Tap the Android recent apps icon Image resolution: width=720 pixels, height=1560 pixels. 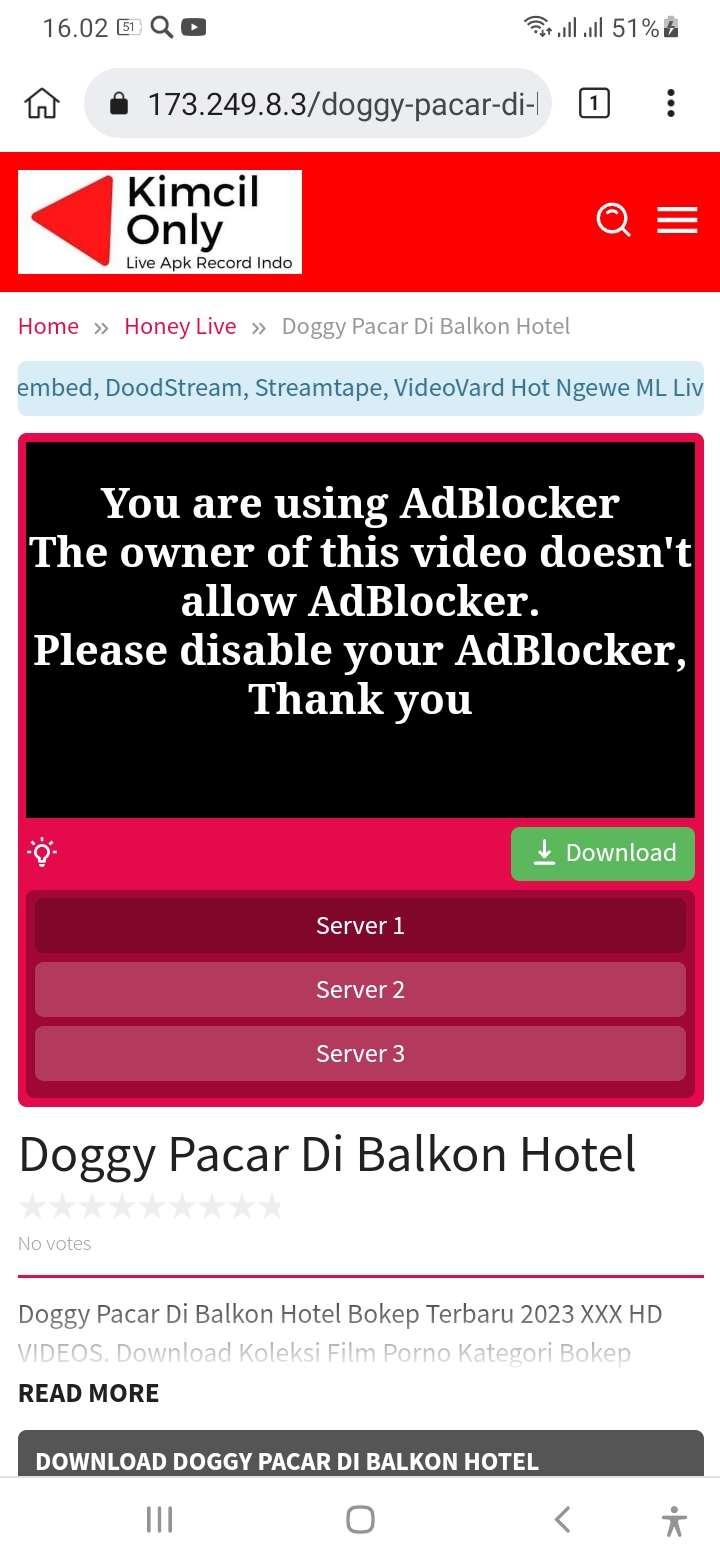[x=160, y=1520]
